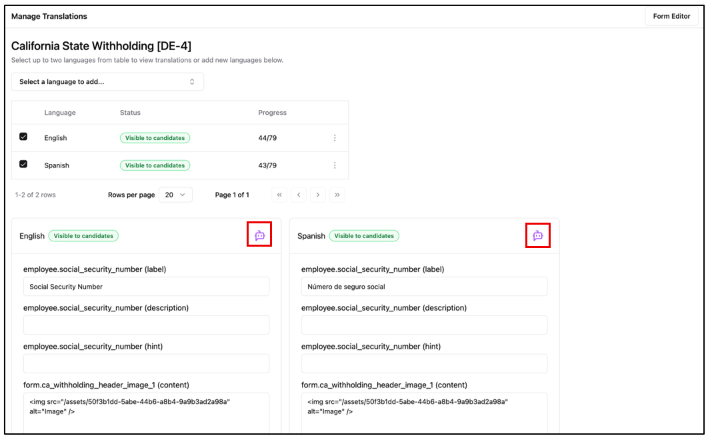Click English header image content text area
The height and width of the screenshot is (439, 710).
click(146, 412)
